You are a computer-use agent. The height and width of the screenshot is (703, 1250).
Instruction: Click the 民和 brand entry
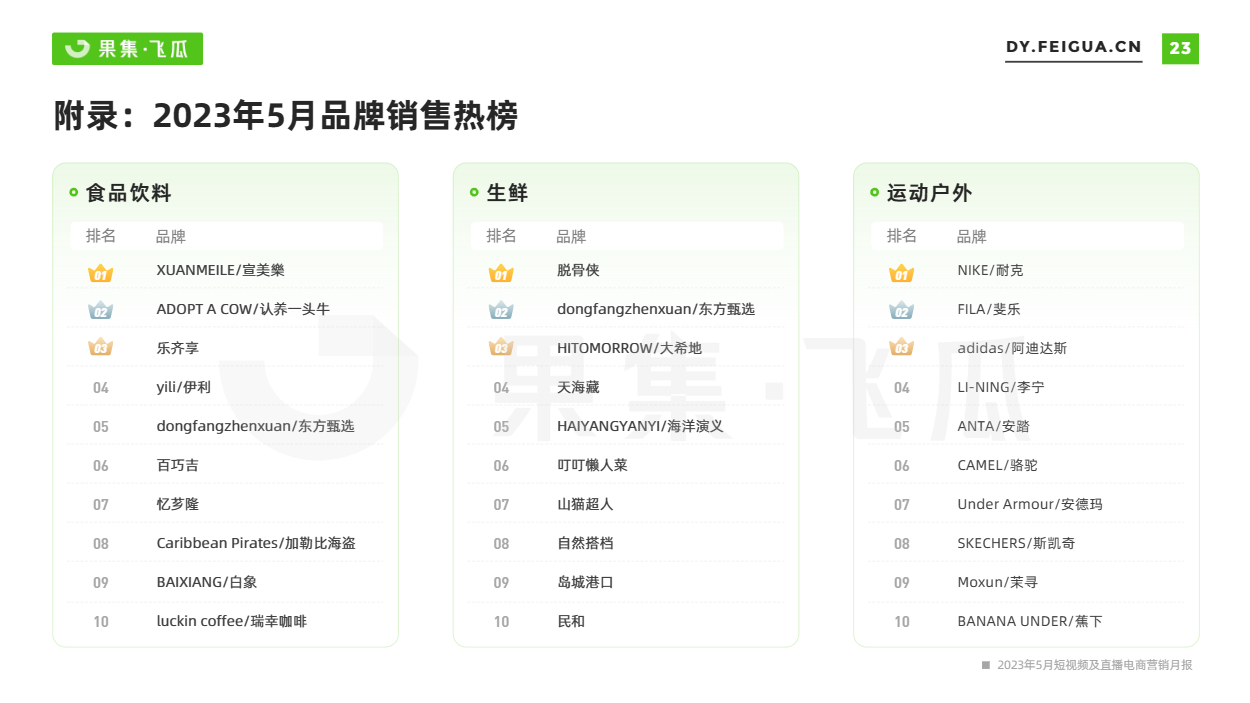(571, 621)
